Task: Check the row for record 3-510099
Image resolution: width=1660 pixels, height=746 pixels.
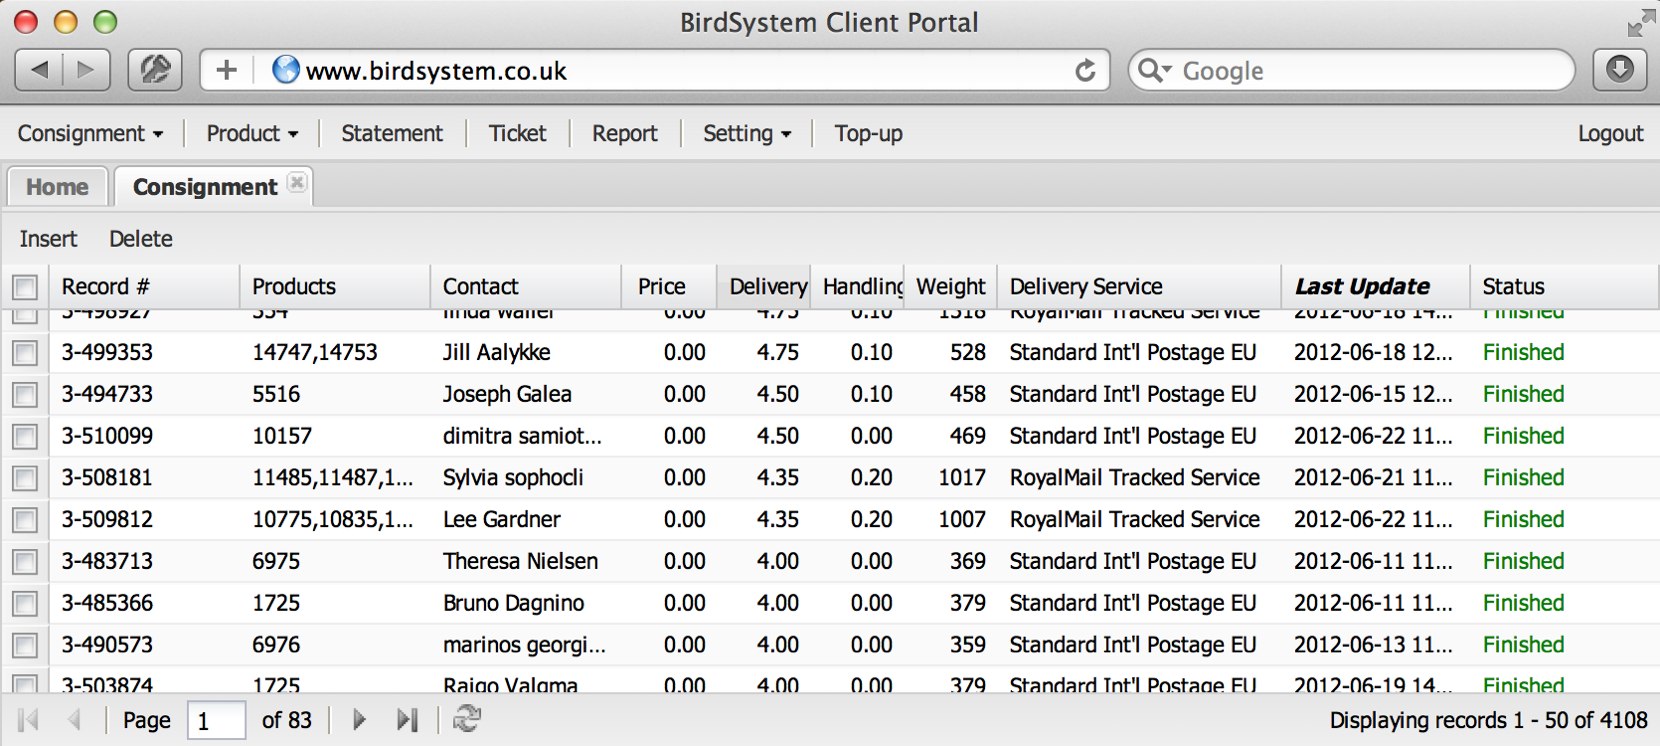Action: click(25, 437)
